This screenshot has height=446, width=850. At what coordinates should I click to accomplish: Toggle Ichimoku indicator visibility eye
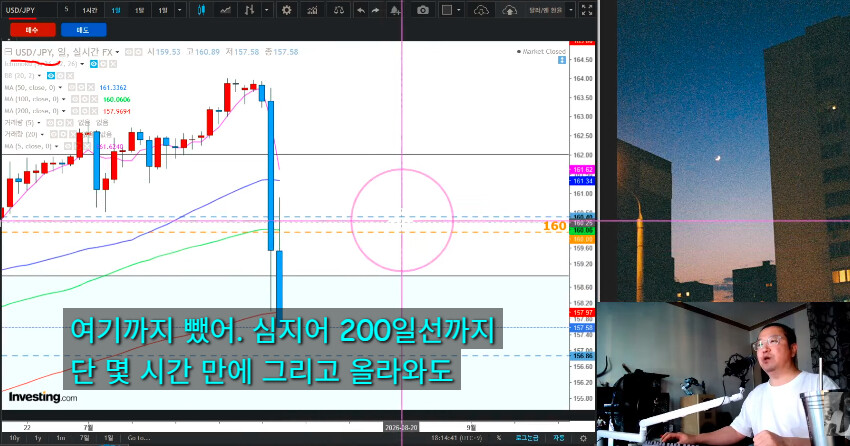click(x=94, y=64)
